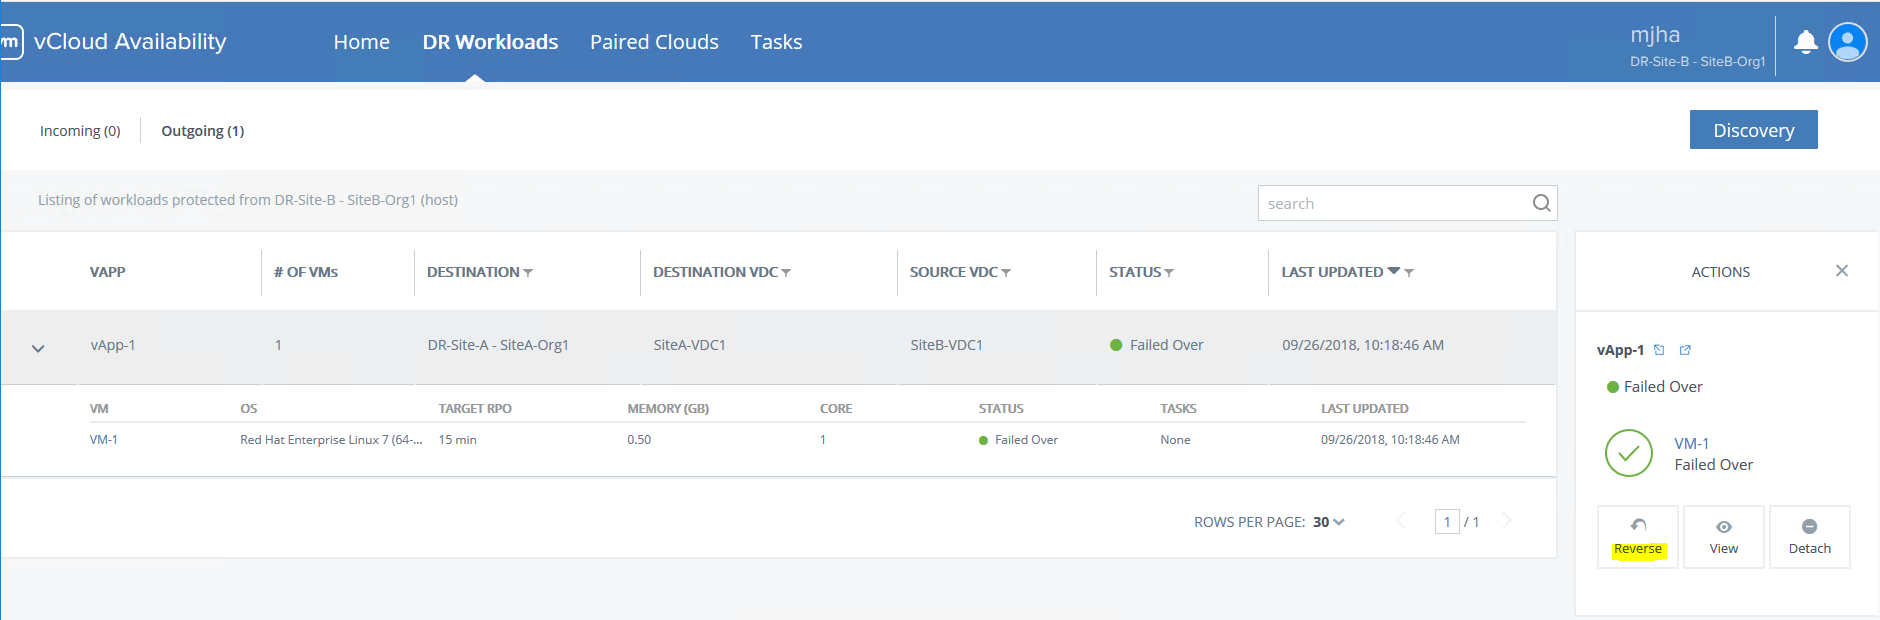Click the vCloud Availability logo icon

[x=10, y=42]
